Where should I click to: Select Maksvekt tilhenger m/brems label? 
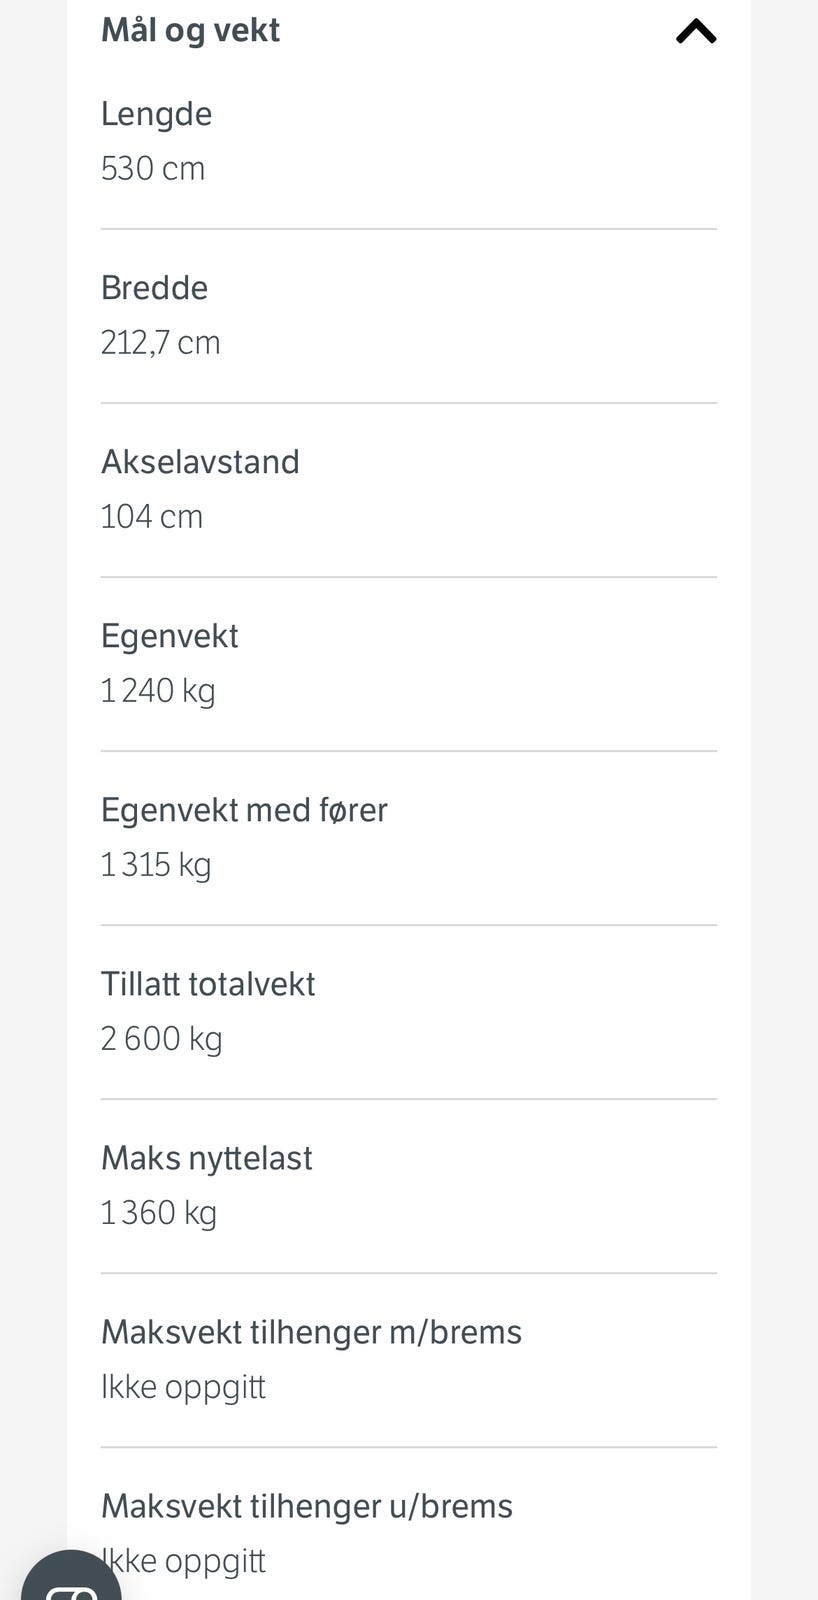click(x=311, y=1332)
